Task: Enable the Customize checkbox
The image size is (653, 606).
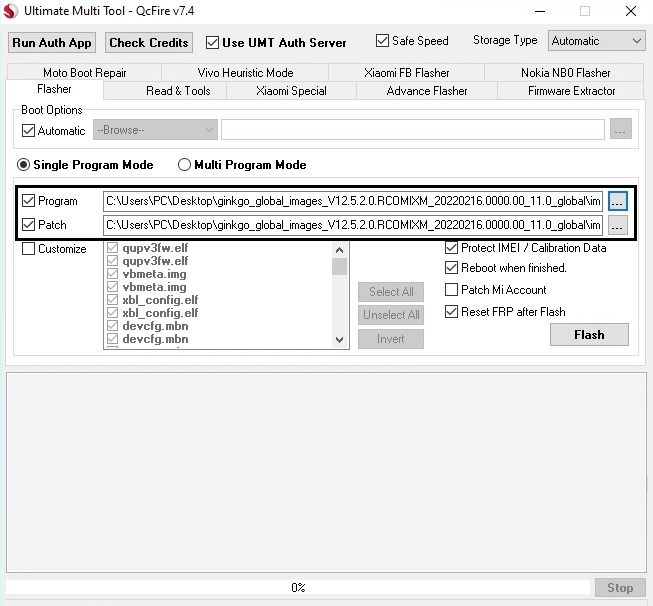Action: coord(28,249)
